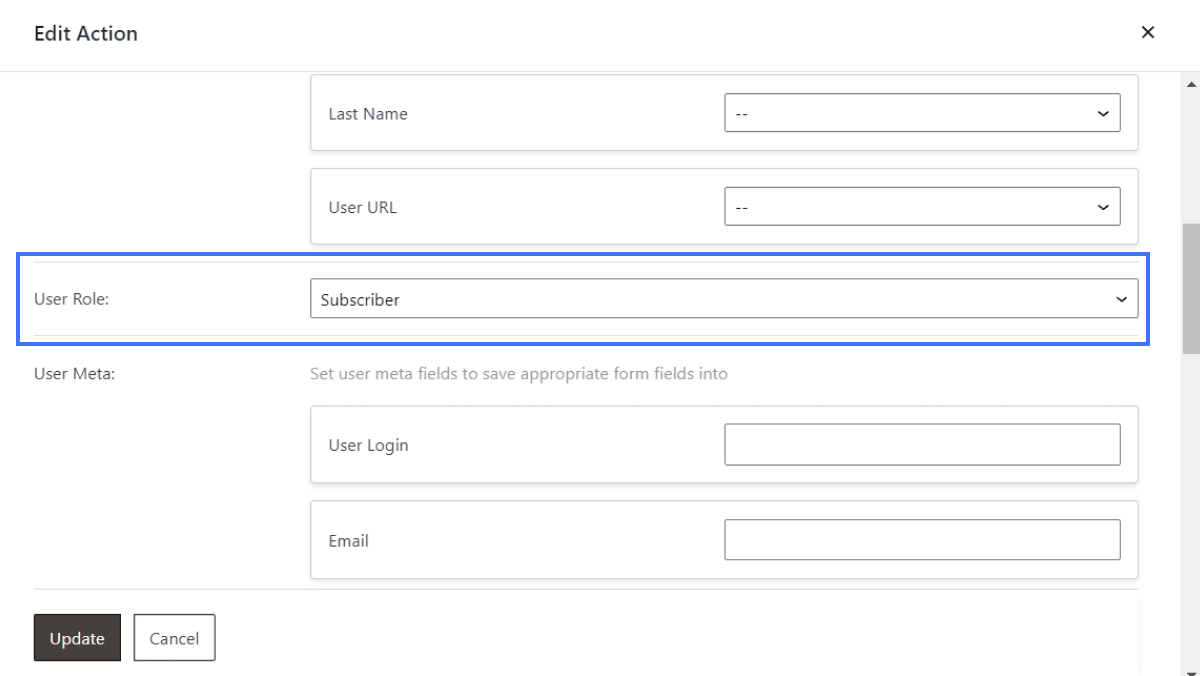Click the Cancel button

174,637
